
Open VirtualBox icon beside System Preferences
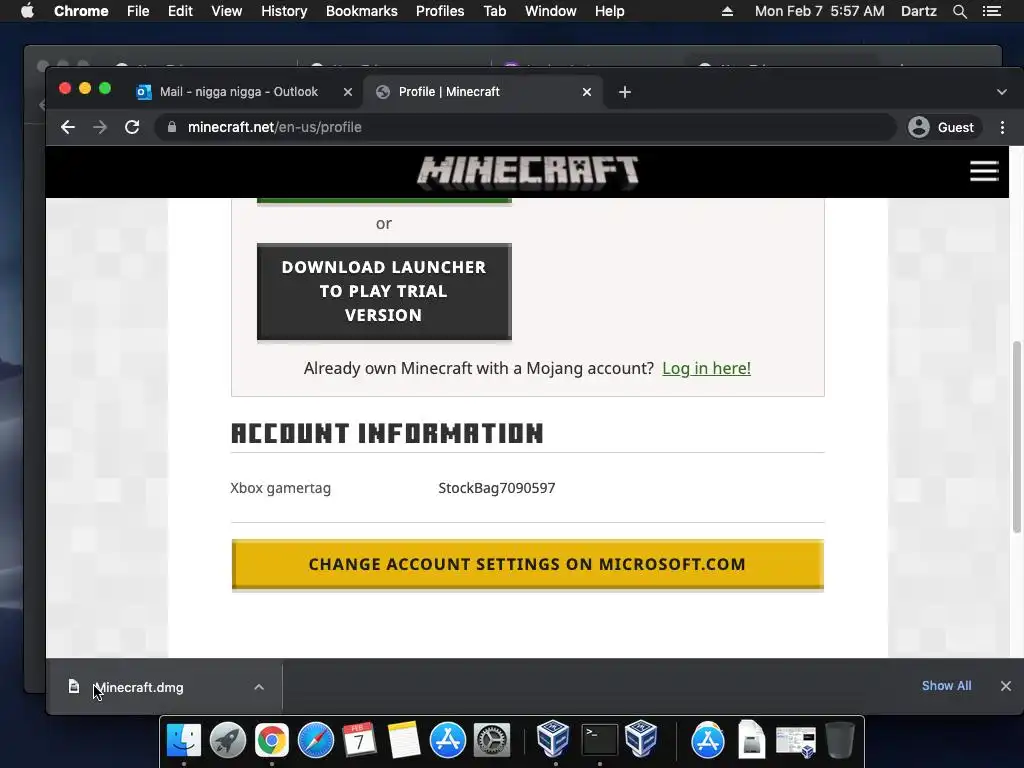click(553, 739)
